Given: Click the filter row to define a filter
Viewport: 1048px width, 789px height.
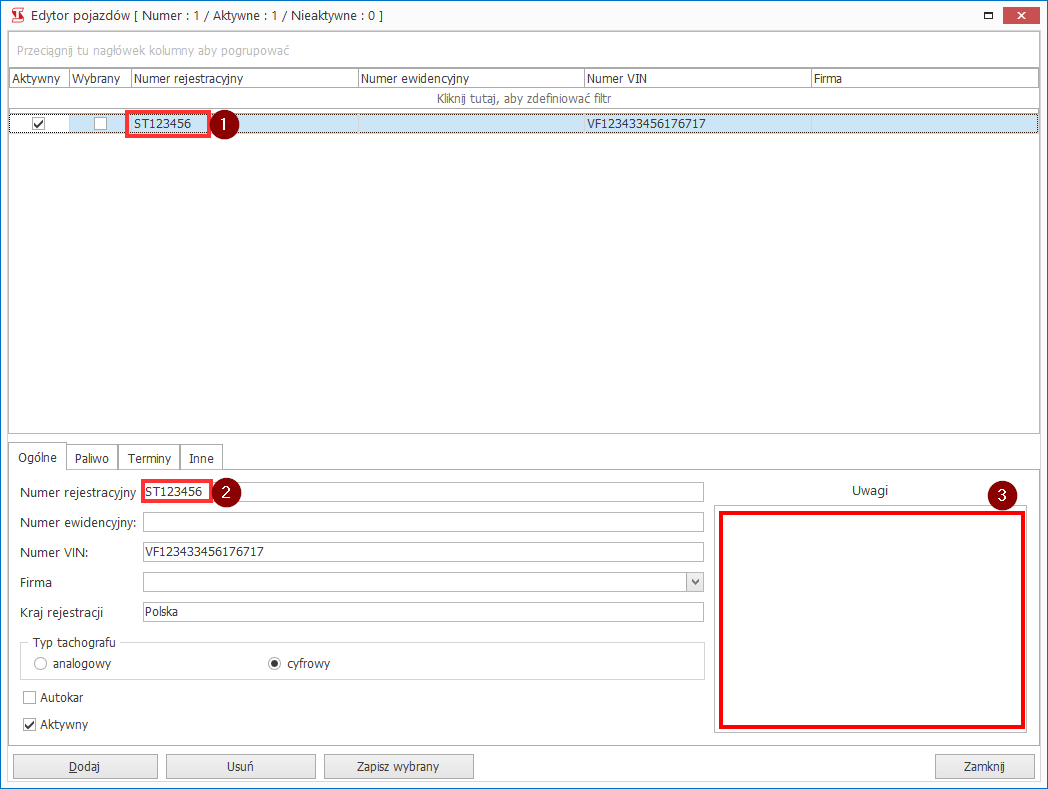Looking at the screenshot, I should click(523, 99).
